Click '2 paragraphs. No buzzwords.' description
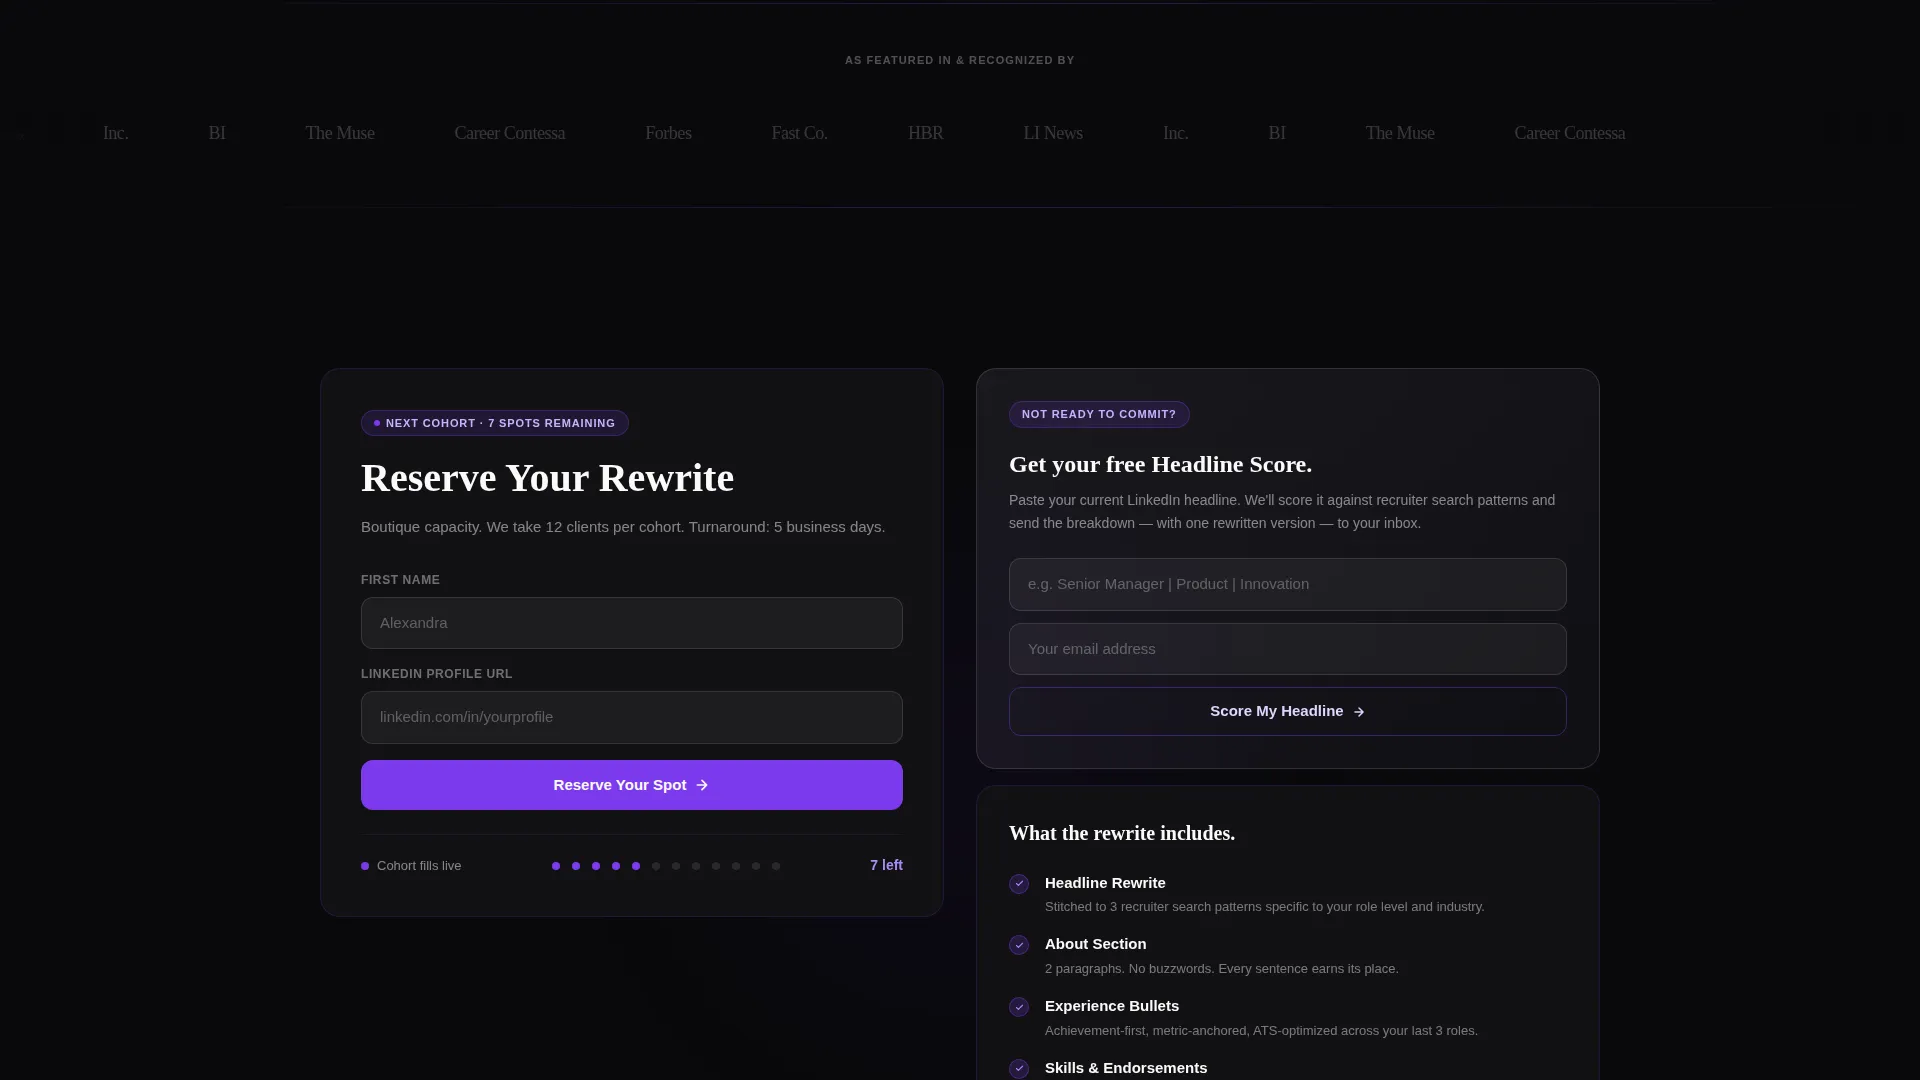Screen dimensions: 1920x1080 tap(1221, 969)
